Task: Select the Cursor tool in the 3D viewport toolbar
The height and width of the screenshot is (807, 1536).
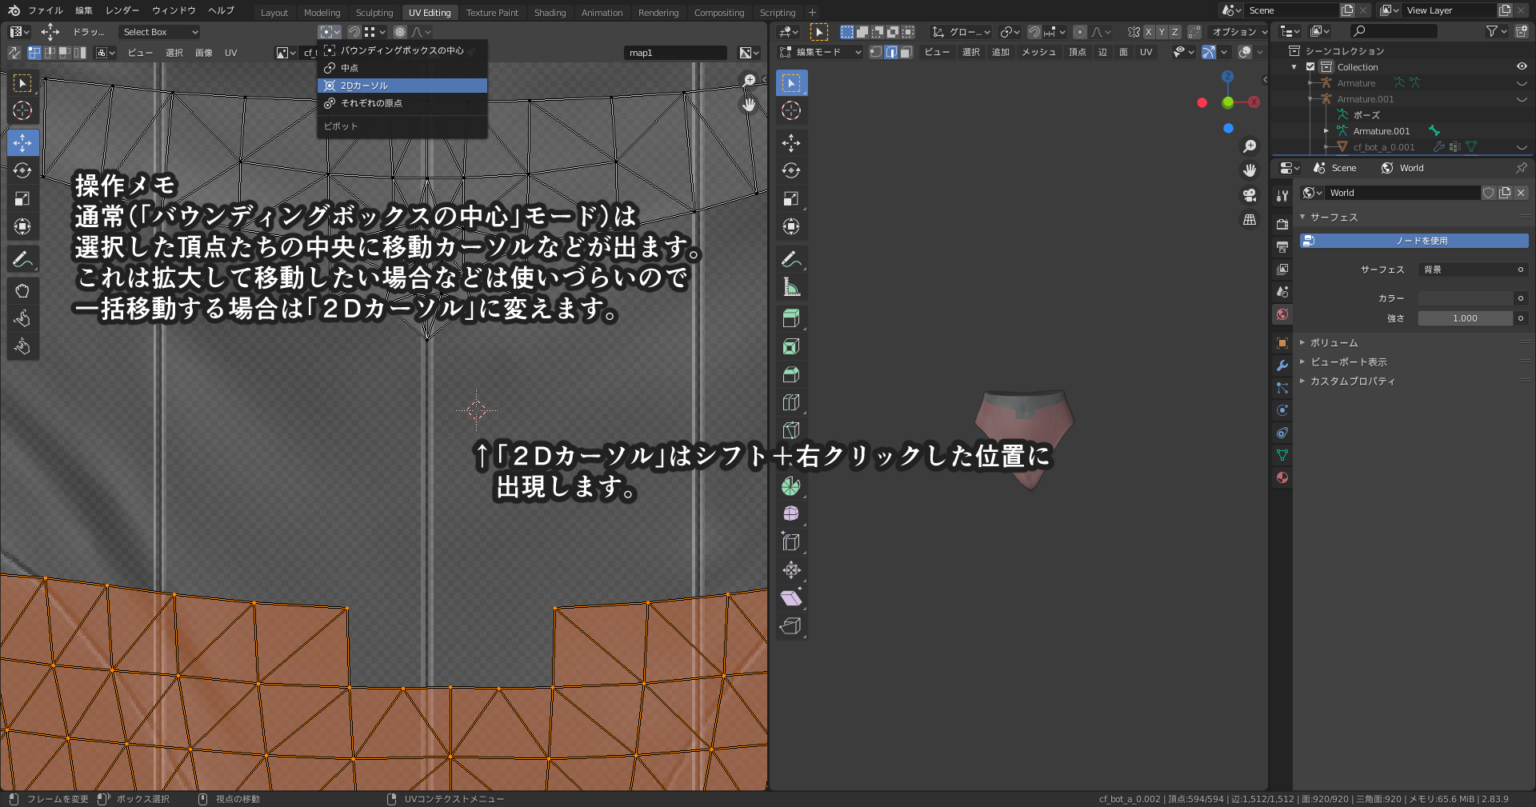Action: point(791,111)
